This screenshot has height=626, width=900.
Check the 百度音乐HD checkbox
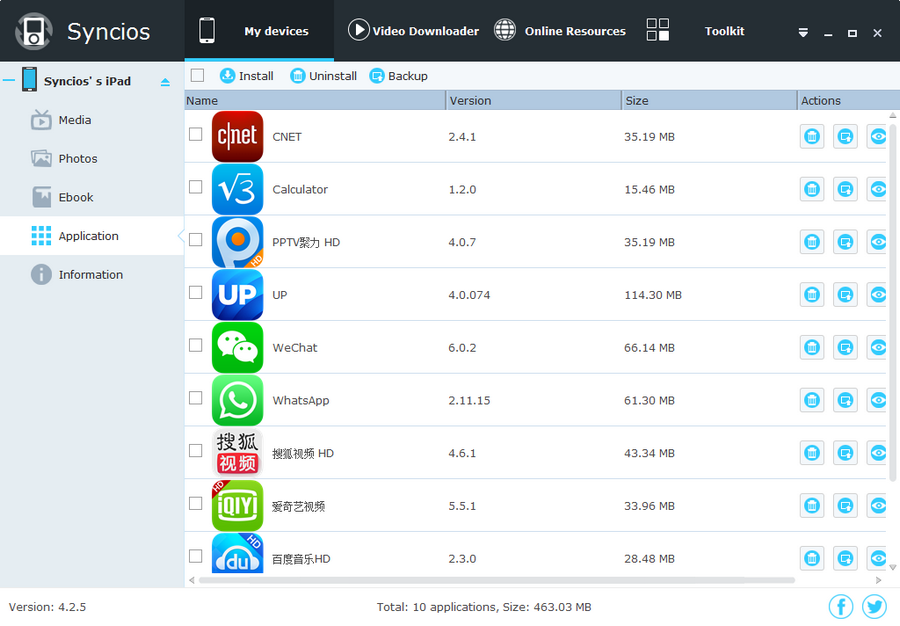tap(196, 557)
